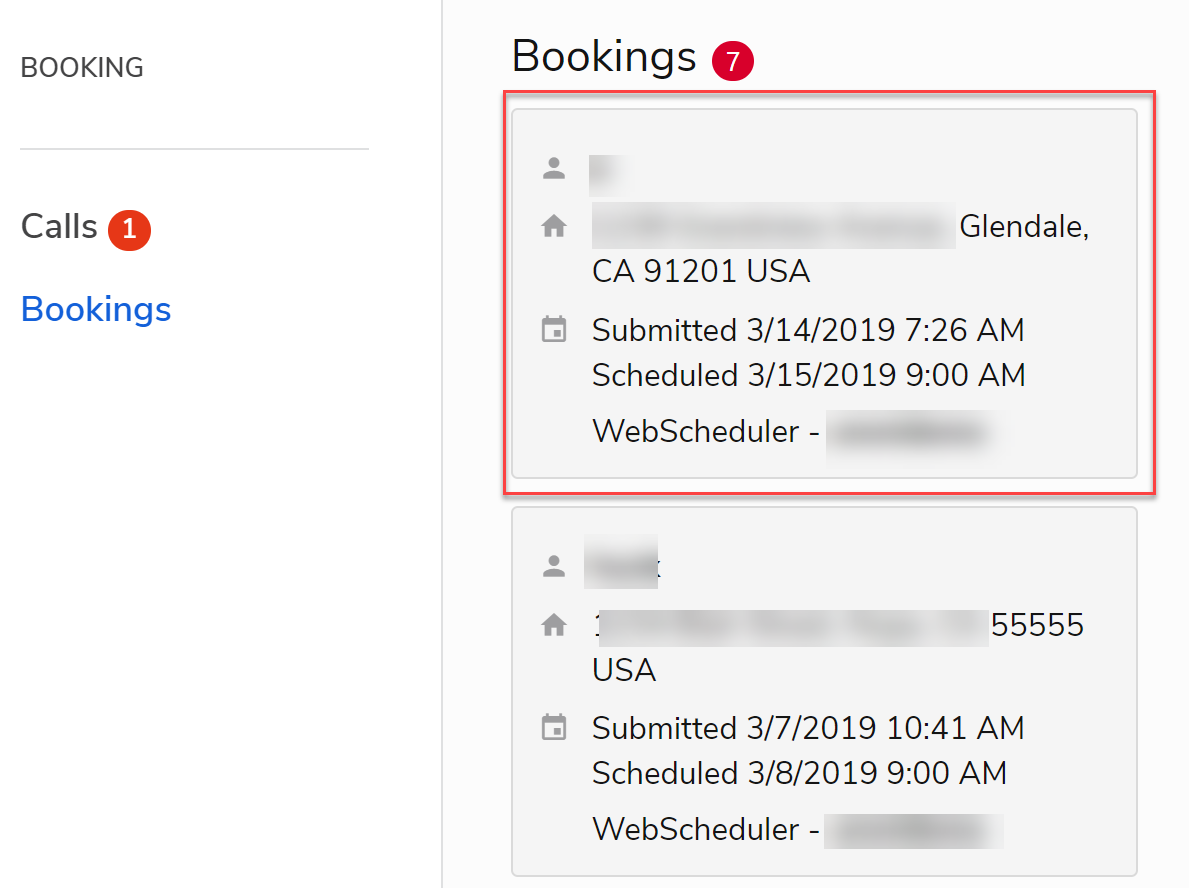Screen dimensions: 1189x888
Task: Select Bookings in the left sidebar
Action: click(96, 309)
